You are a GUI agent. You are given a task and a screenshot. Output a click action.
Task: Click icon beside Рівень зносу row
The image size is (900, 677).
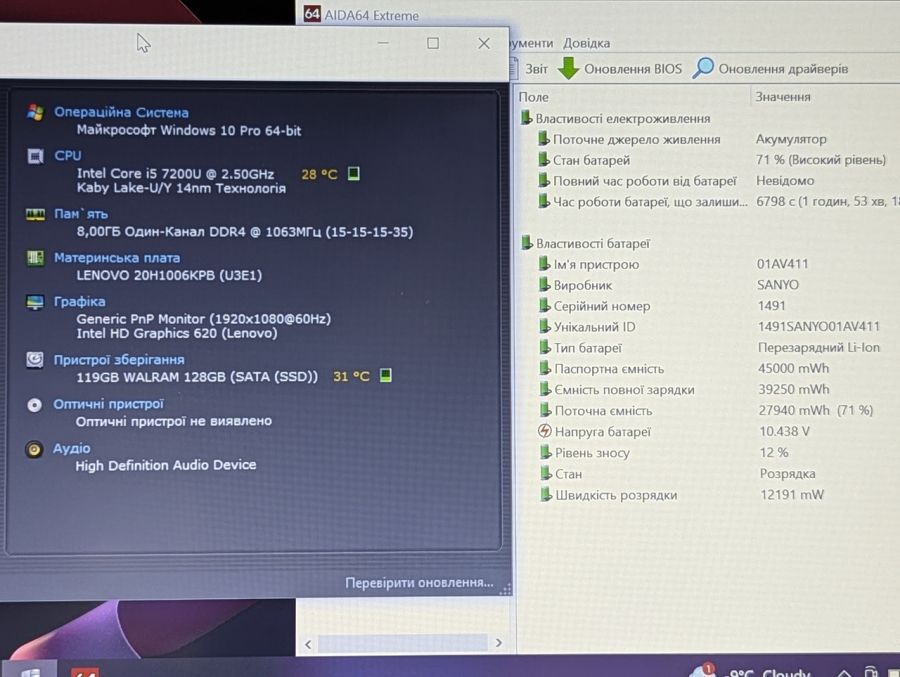point(545,452)
